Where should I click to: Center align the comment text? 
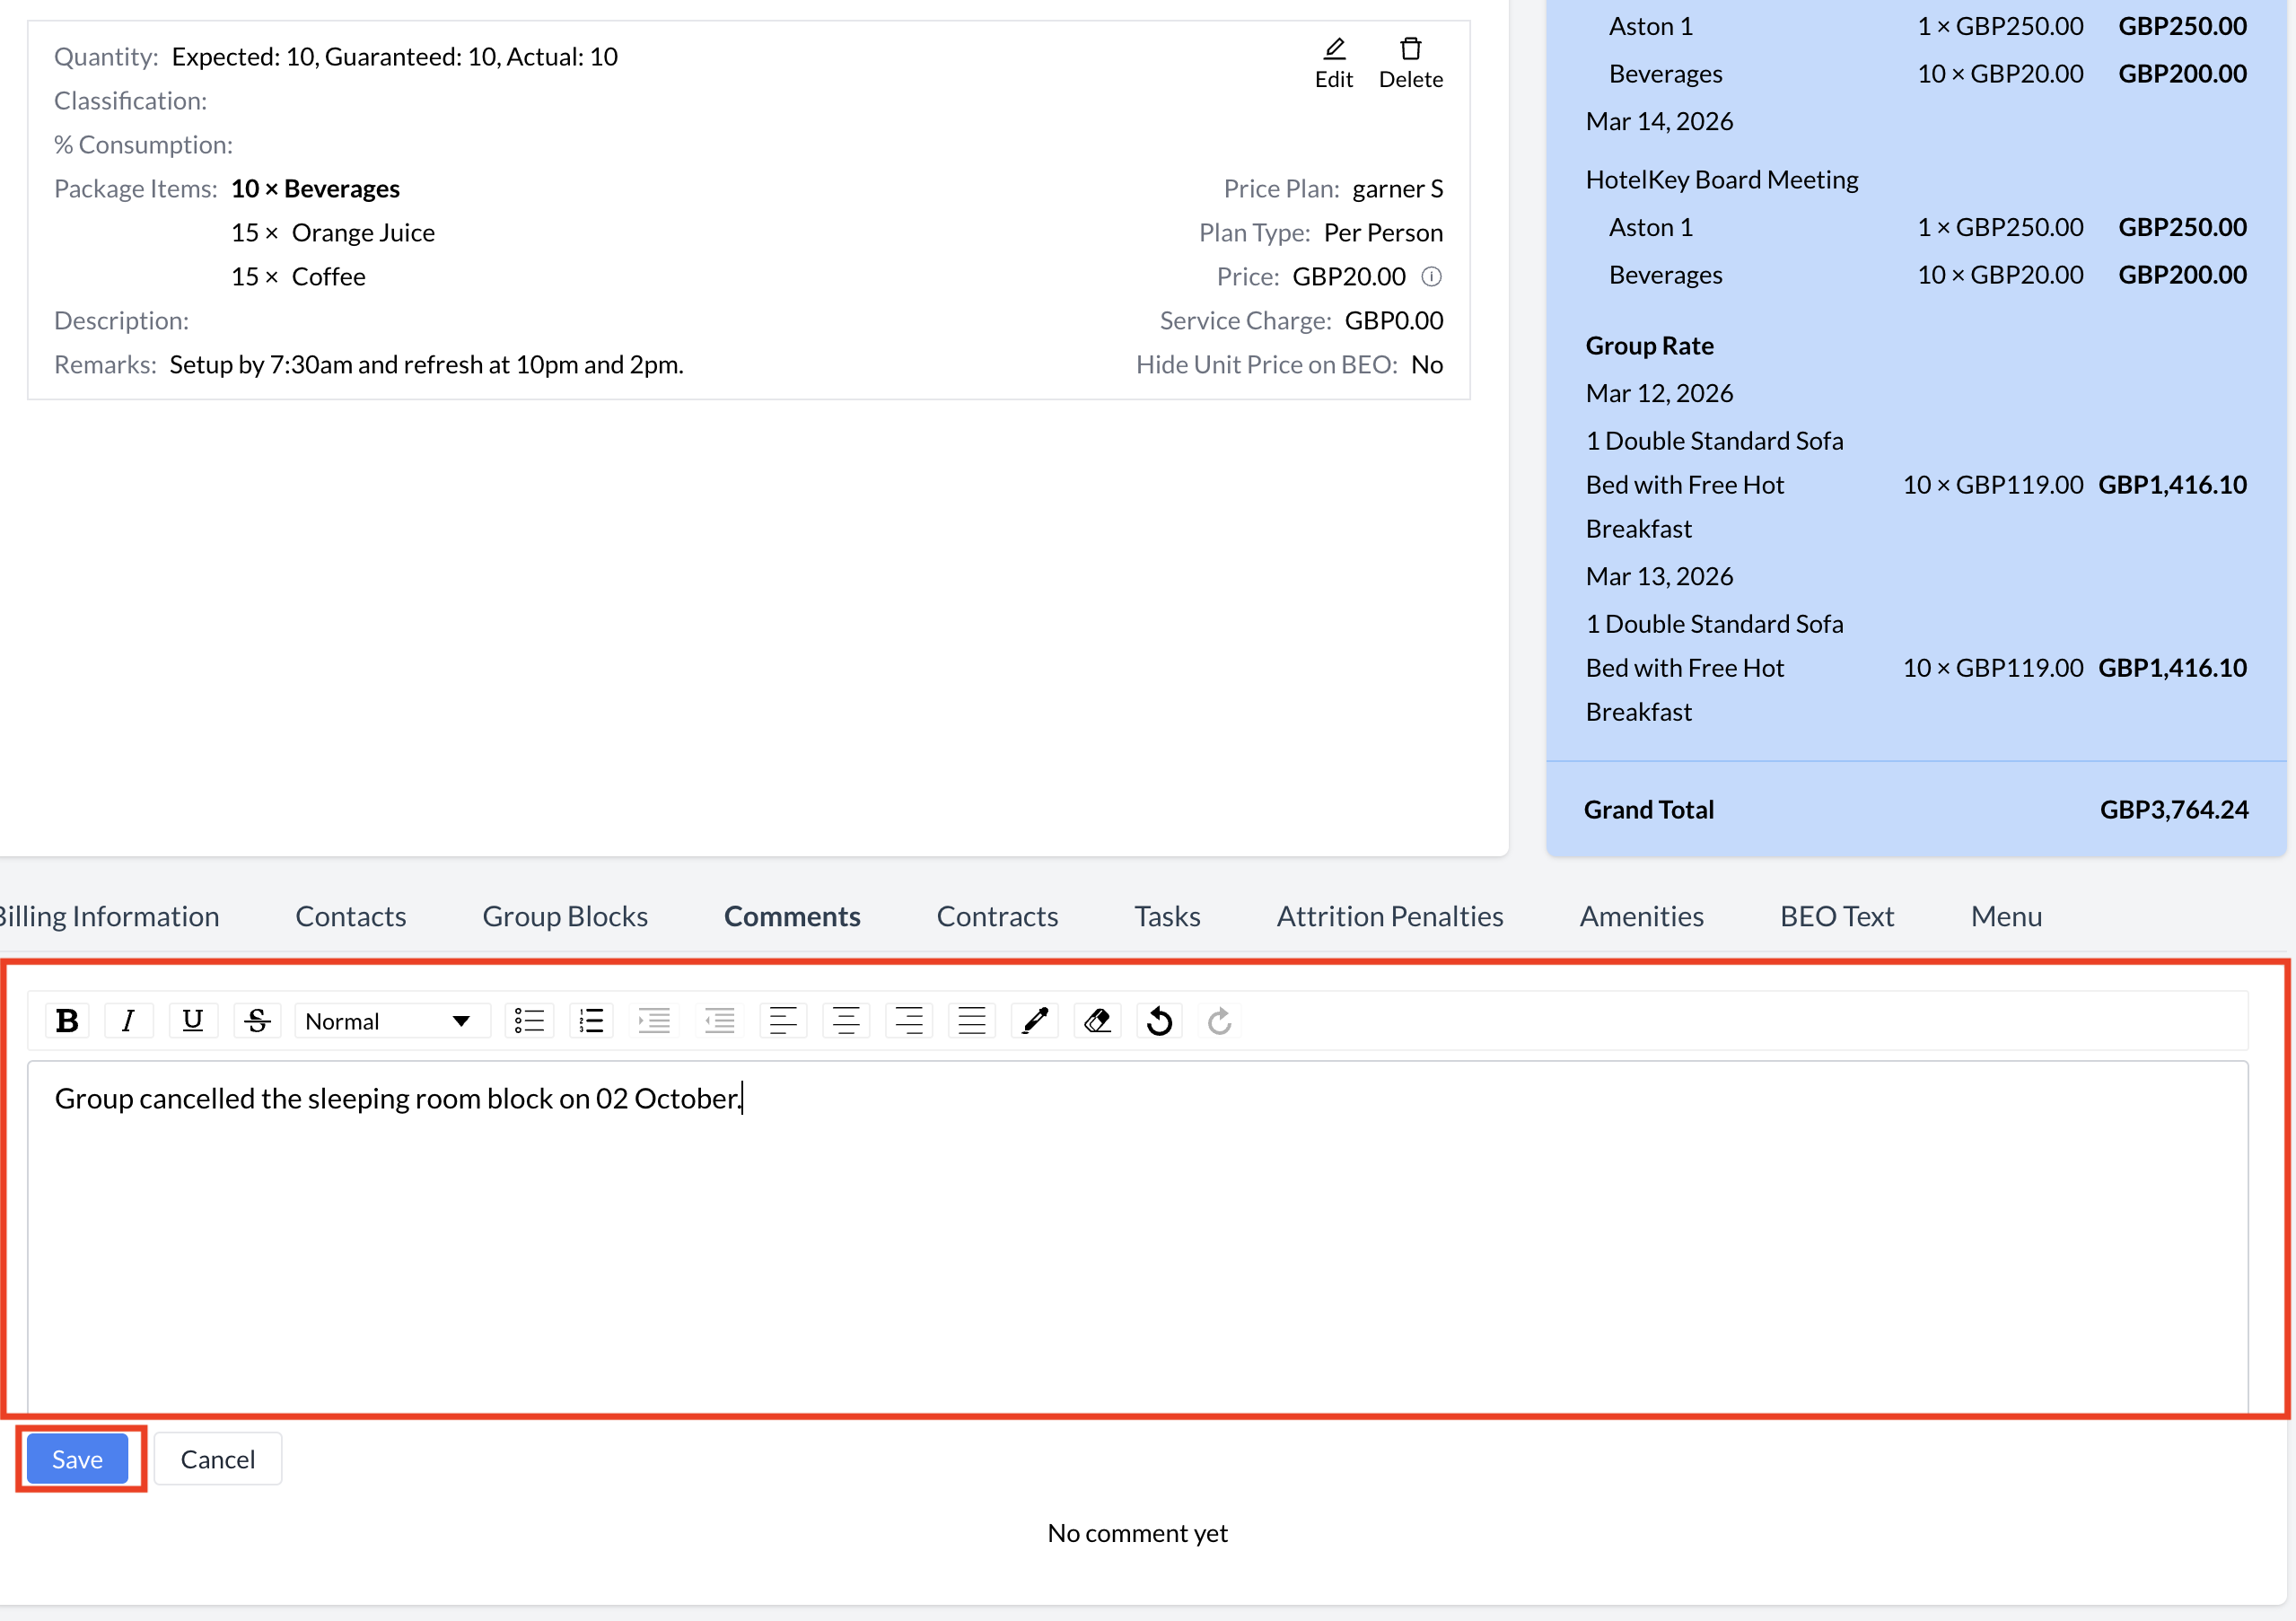(x=846, y=1021)
